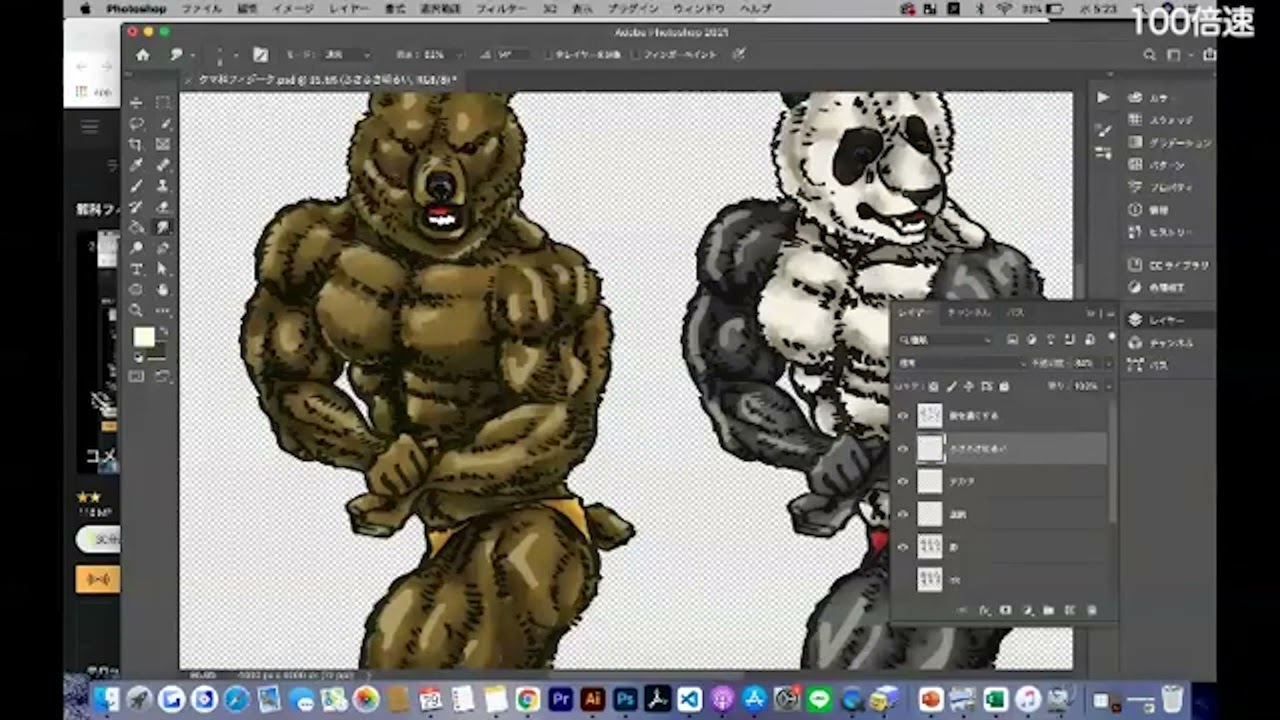This screenshot has width=1280, height=720.
Task: Switch to the チャンネル tab in layers panel
Action: tap(968, 313)
